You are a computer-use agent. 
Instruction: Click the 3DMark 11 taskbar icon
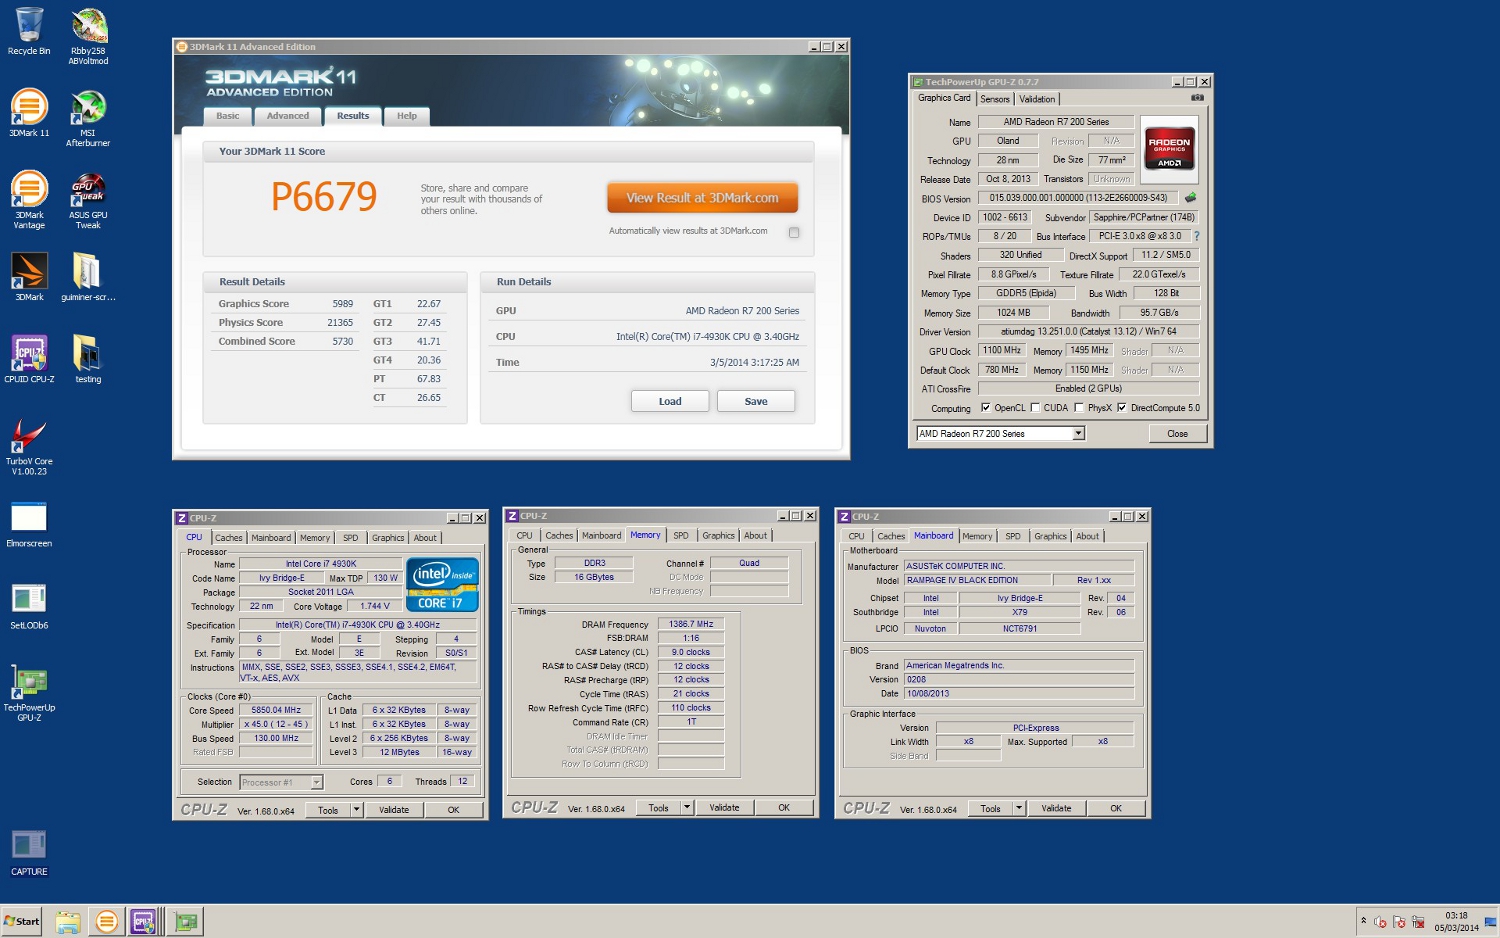[x=107, y=921]
